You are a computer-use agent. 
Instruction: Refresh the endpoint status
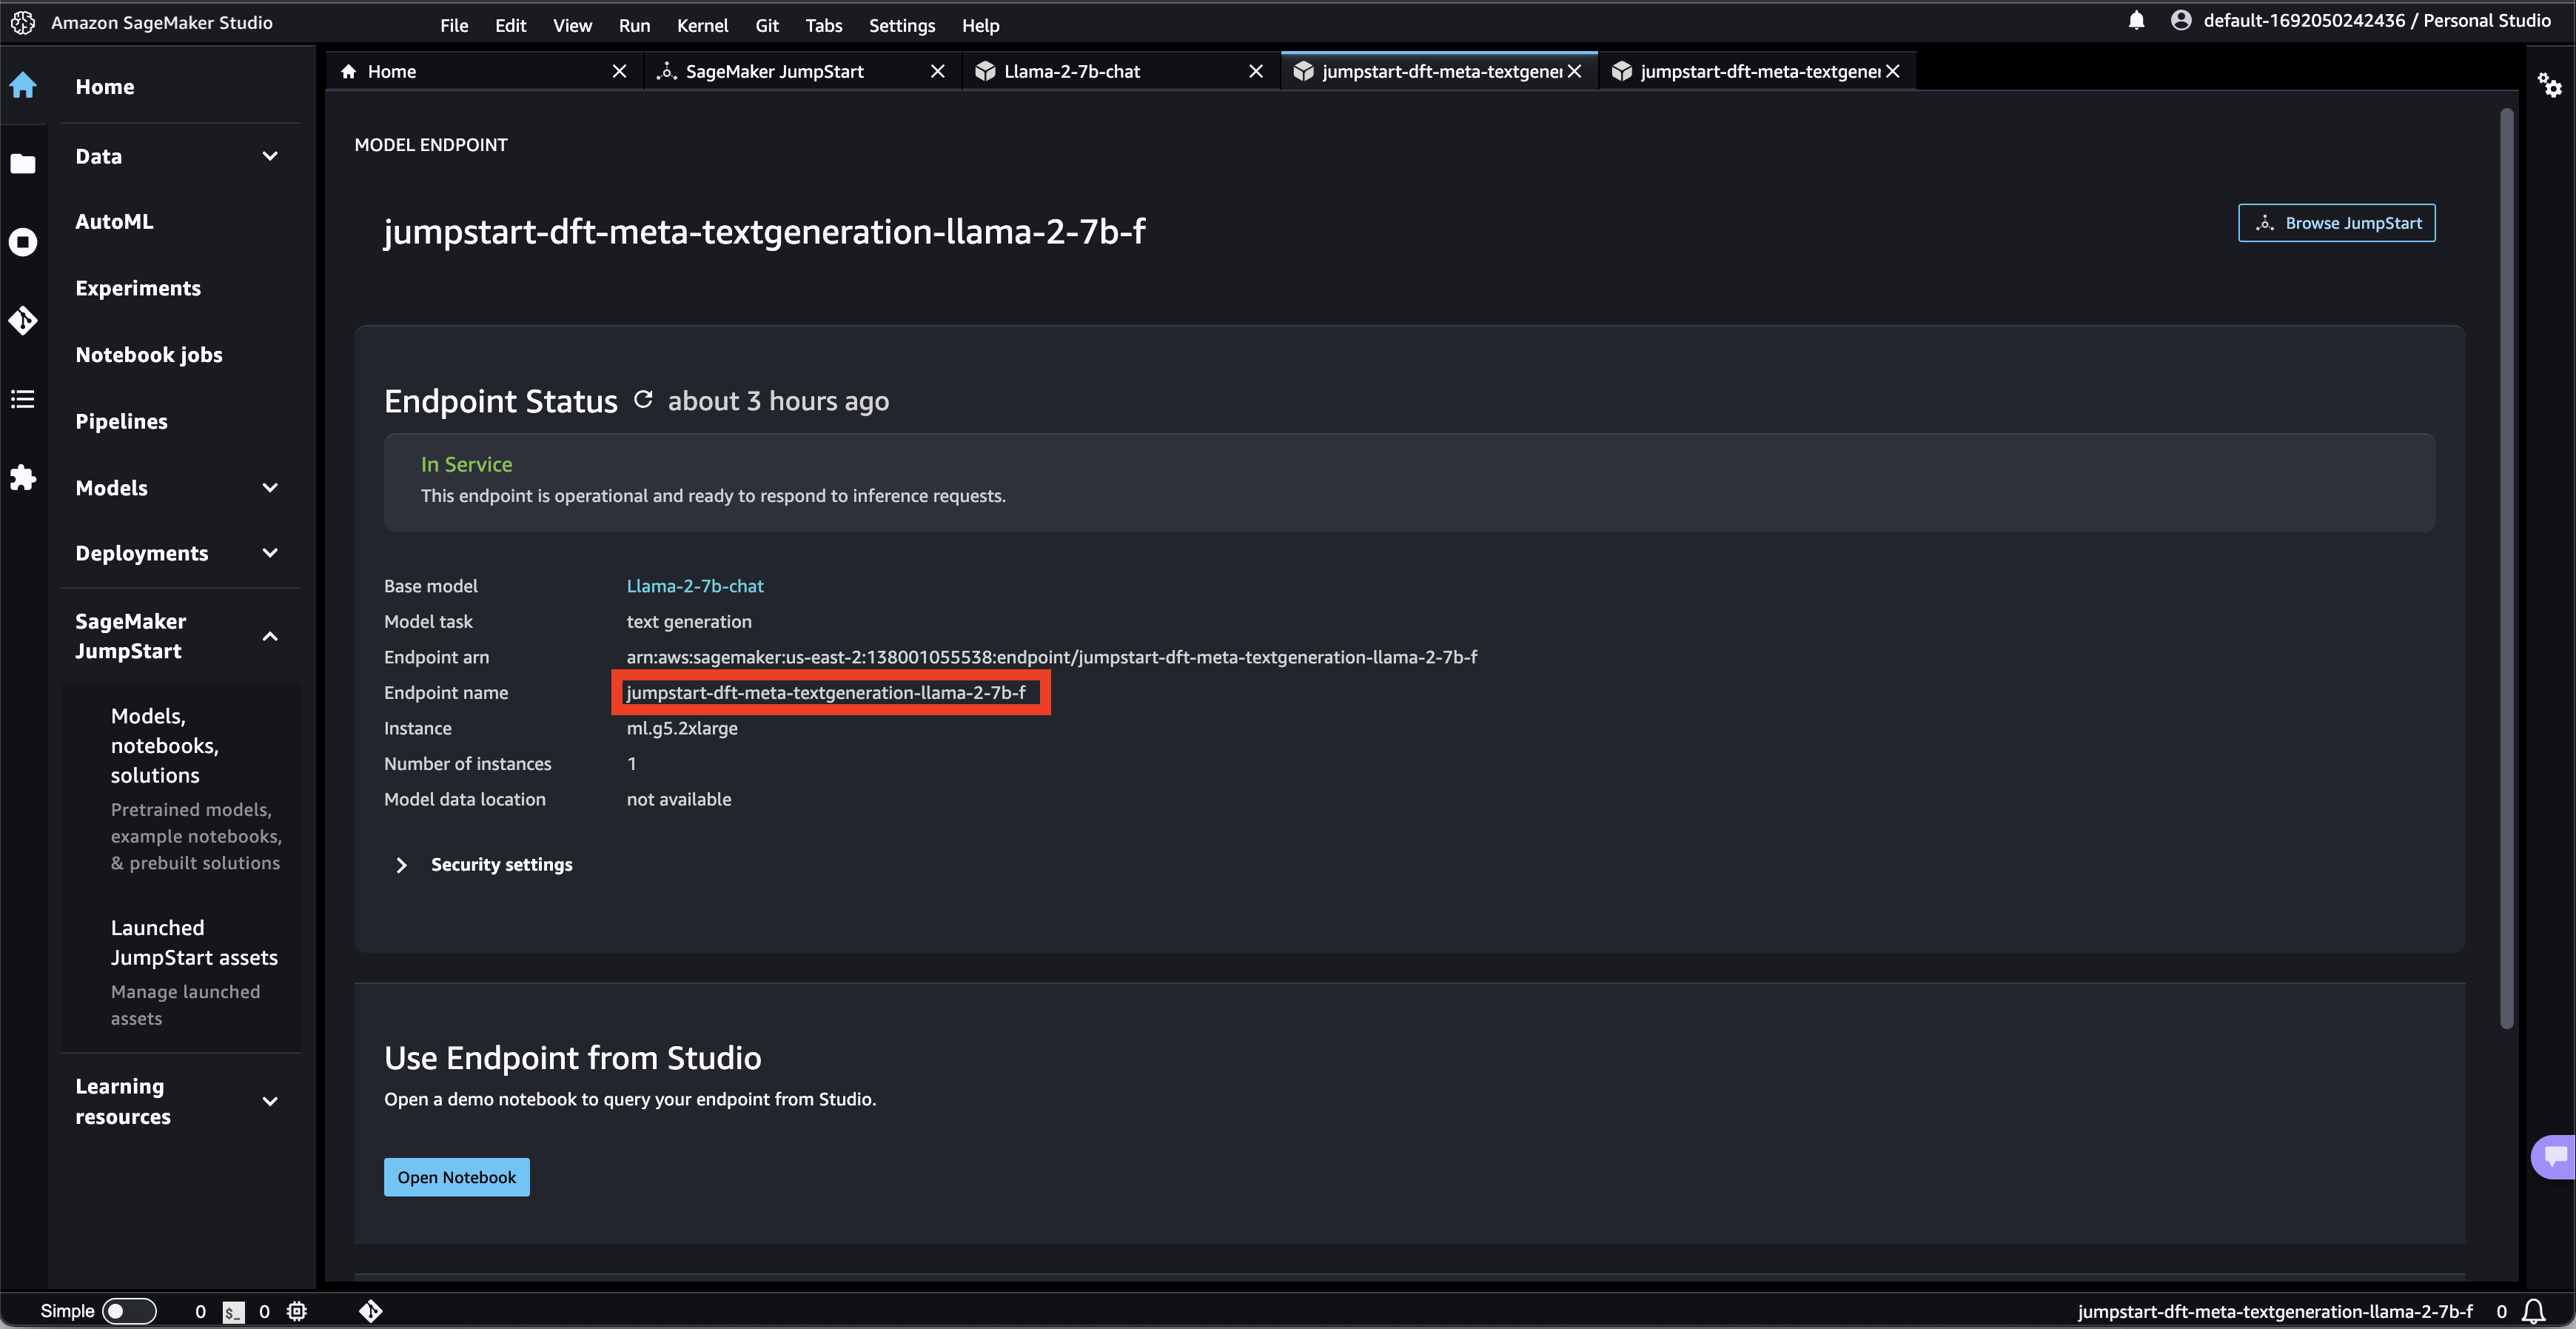pyautogui.click(x=643, y=400)
